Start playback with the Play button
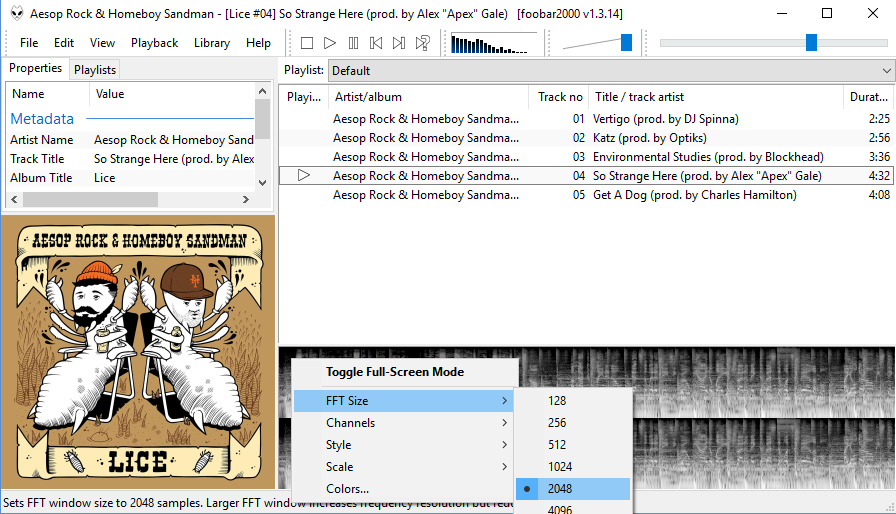Image resolution: width=896 pixels, height=514 pixels. point(330,43)
